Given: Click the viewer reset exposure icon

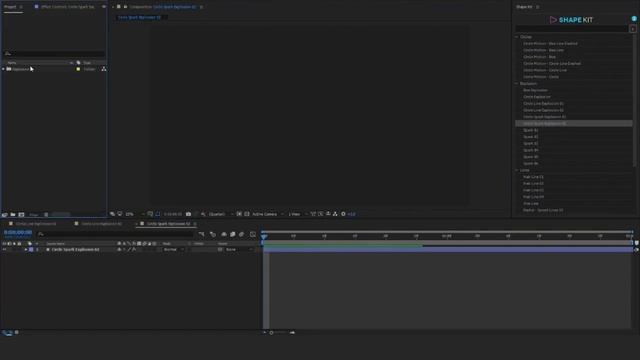Looking at the screenshot, I should [343, 214].
